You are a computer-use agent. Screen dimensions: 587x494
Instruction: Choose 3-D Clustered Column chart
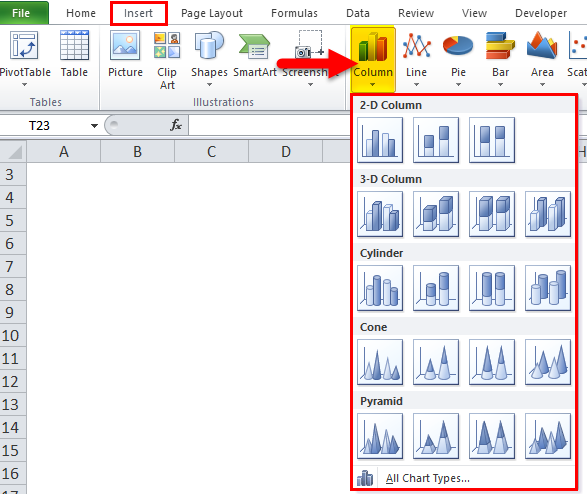pyautogui.click(x=380, y=214)
